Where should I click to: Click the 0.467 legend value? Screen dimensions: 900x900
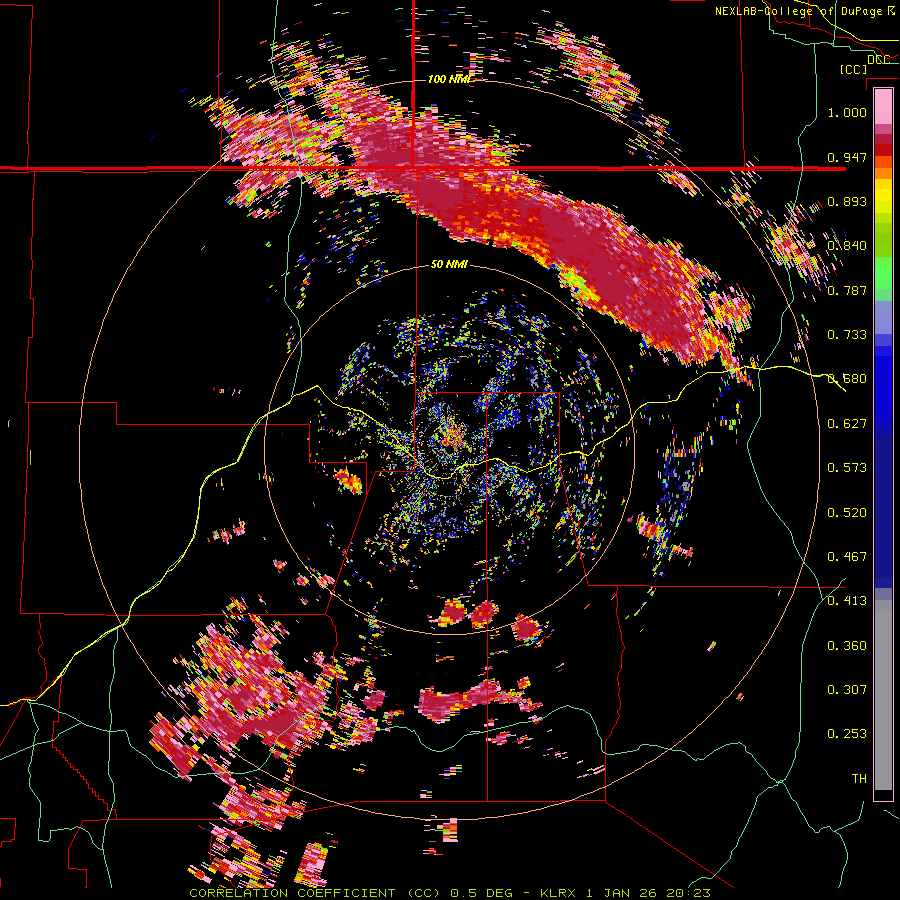[x=847, y=556]
